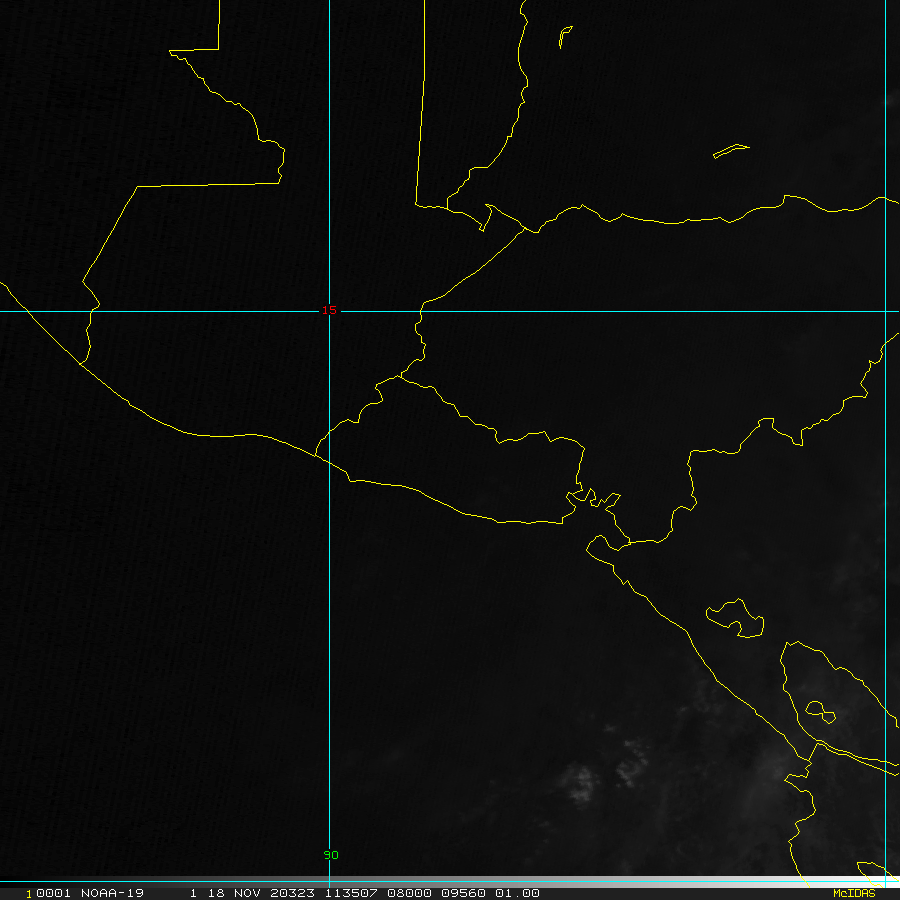The height and width of the screenshot is (900, 900).
Task: Click the Gulf of Fonseca coastline inlet
Action: [x=590, y=500]
